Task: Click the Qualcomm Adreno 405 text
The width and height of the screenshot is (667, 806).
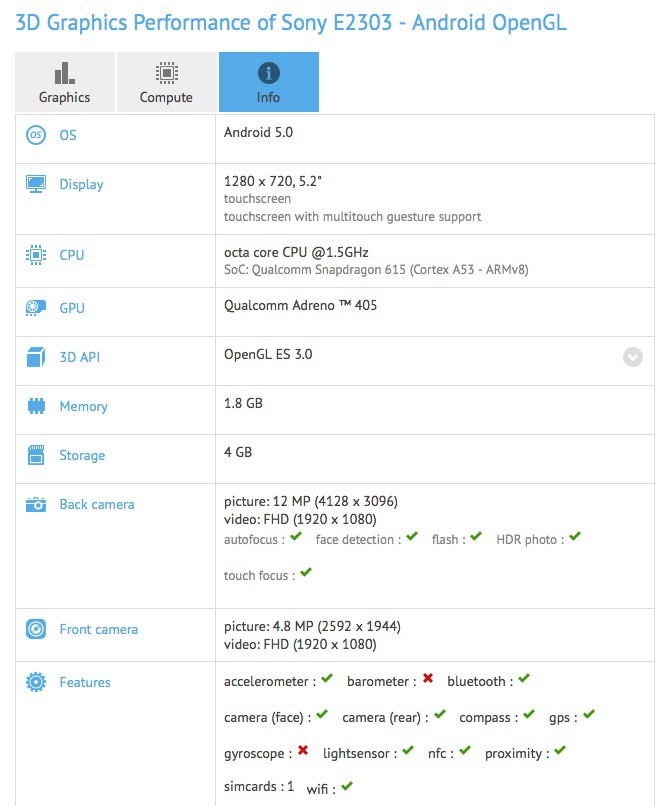Action: (301, 305)
